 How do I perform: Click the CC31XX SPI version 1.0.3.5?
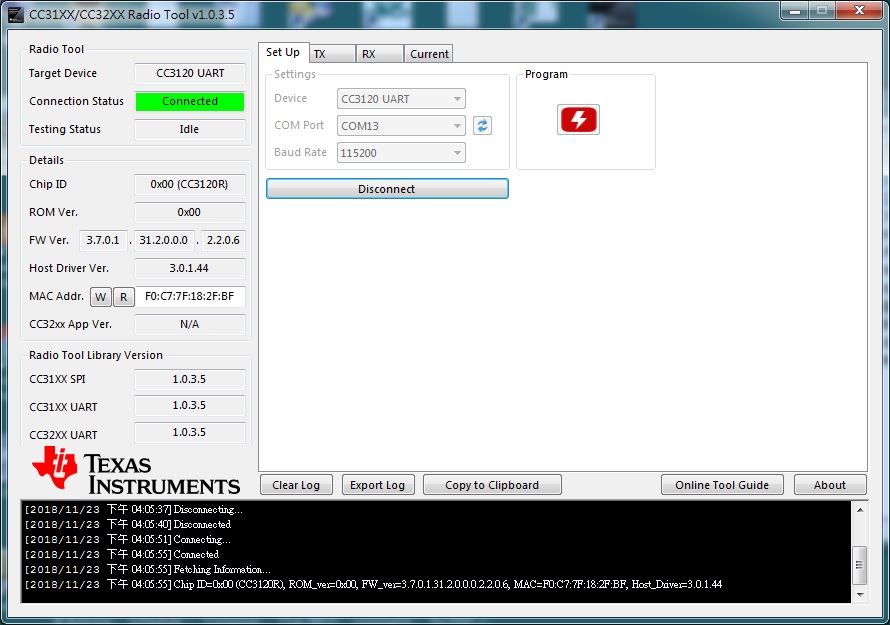tap(190, 379)
